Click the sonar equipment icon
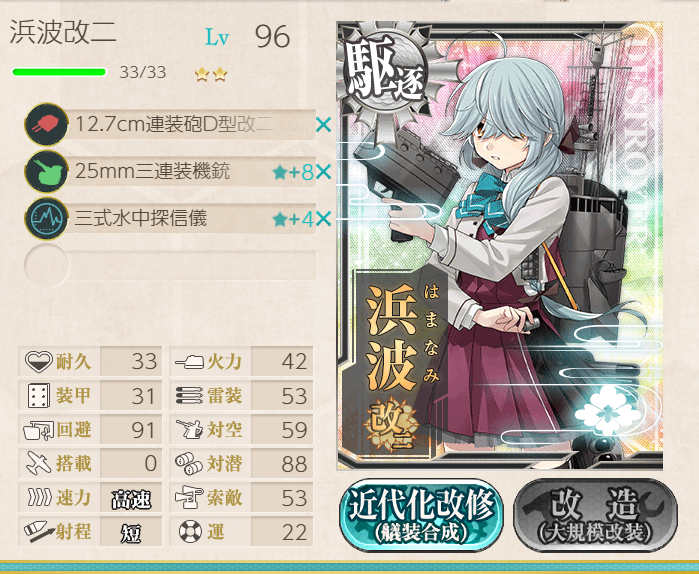Screen dimensions: 699x574 click(x=46, y=219)
